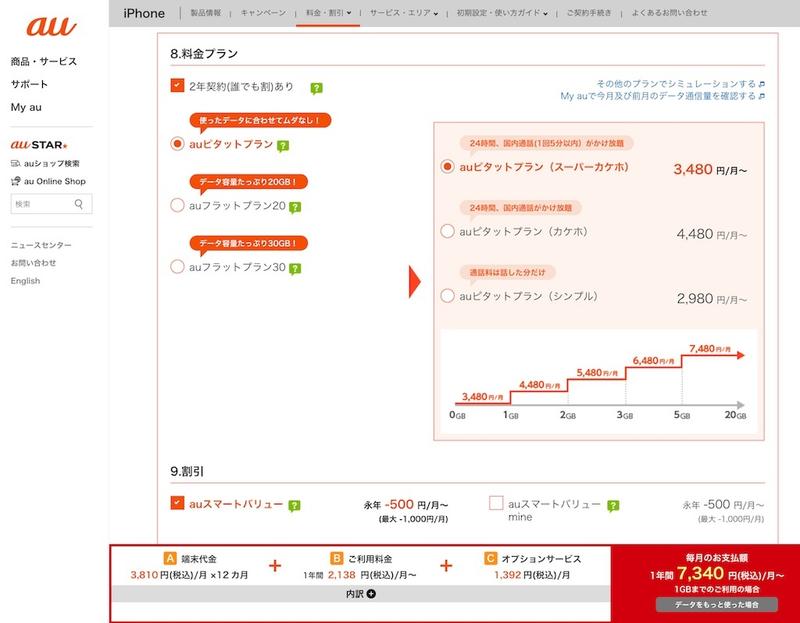Image resolution: width=800 pixels, height=623 pixels.
Task: Click plus icon next to 内訳
Action: coord(371,594)
